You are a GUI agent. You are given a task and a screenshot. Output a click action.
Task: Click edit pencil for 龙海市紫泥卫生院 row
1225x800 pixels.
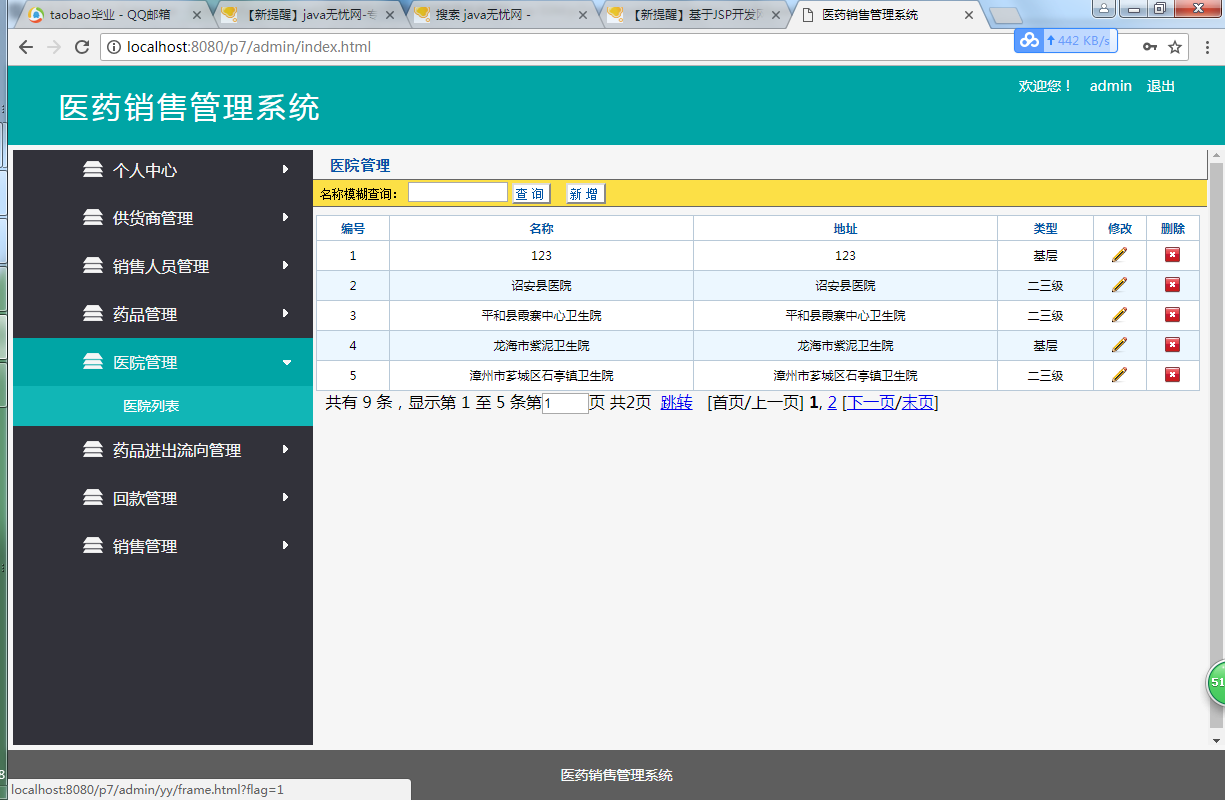pos(1119,345)
